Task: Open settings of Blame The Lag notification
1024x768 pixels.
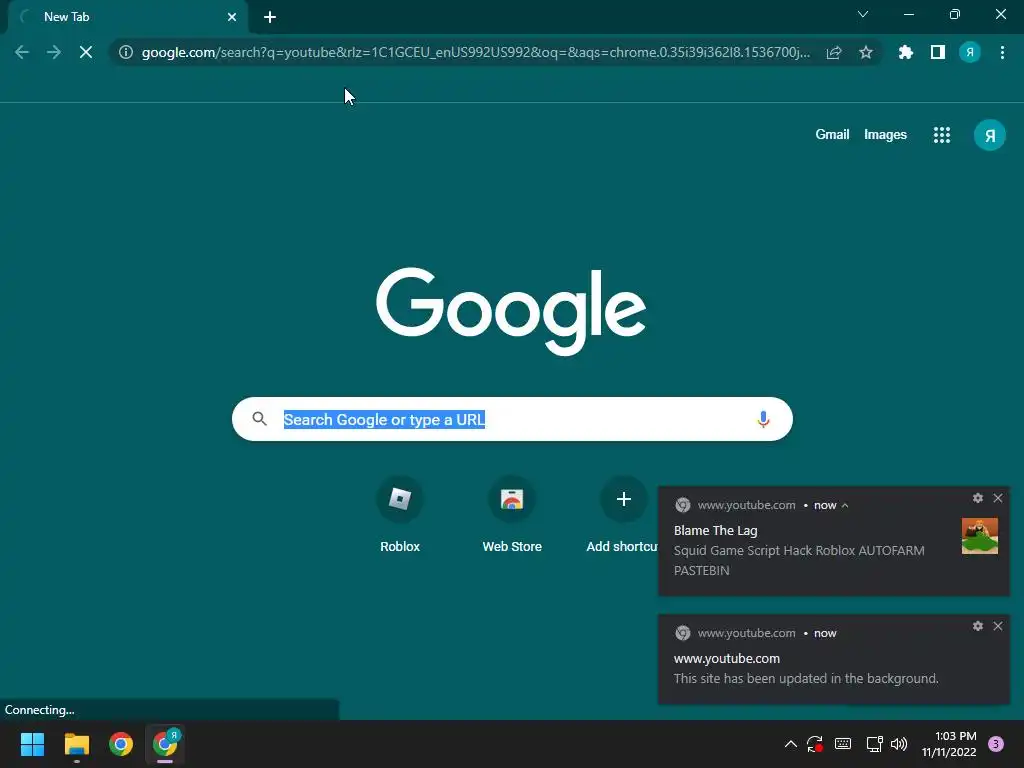Action: [x=978, y=498]
